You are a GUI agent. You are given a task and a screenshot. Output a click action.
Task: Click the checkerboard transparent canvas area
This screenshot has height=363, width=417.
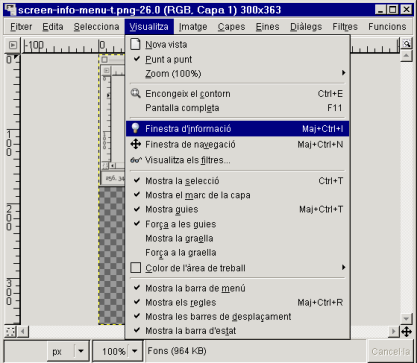(112, 255)
